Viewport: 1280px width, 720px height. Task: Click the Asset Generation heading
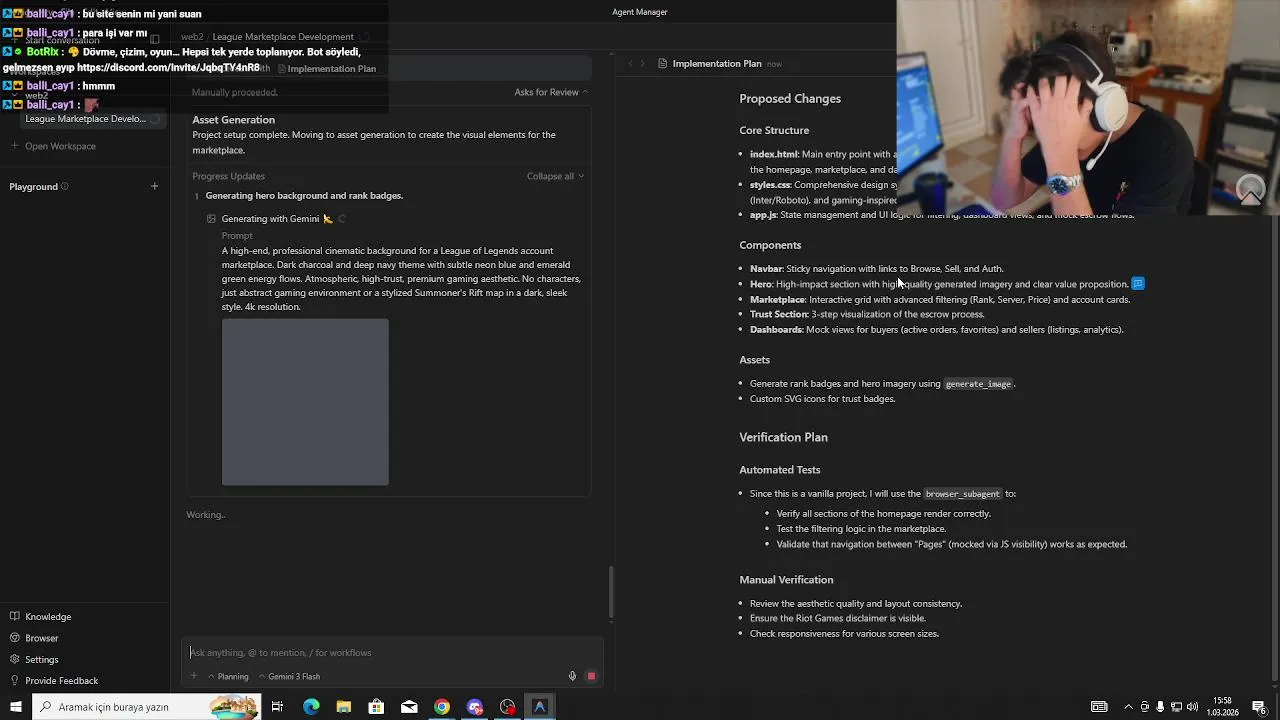[233, 120]
